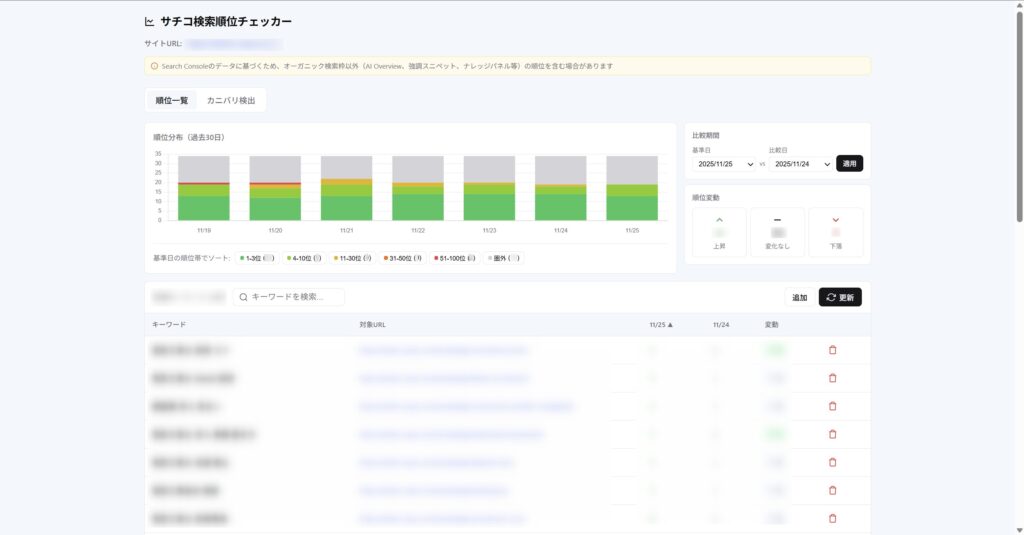Filter by the 11-30位 rank chip
The height and width of the screenshot is (535, 1024).
click(353, 259)
